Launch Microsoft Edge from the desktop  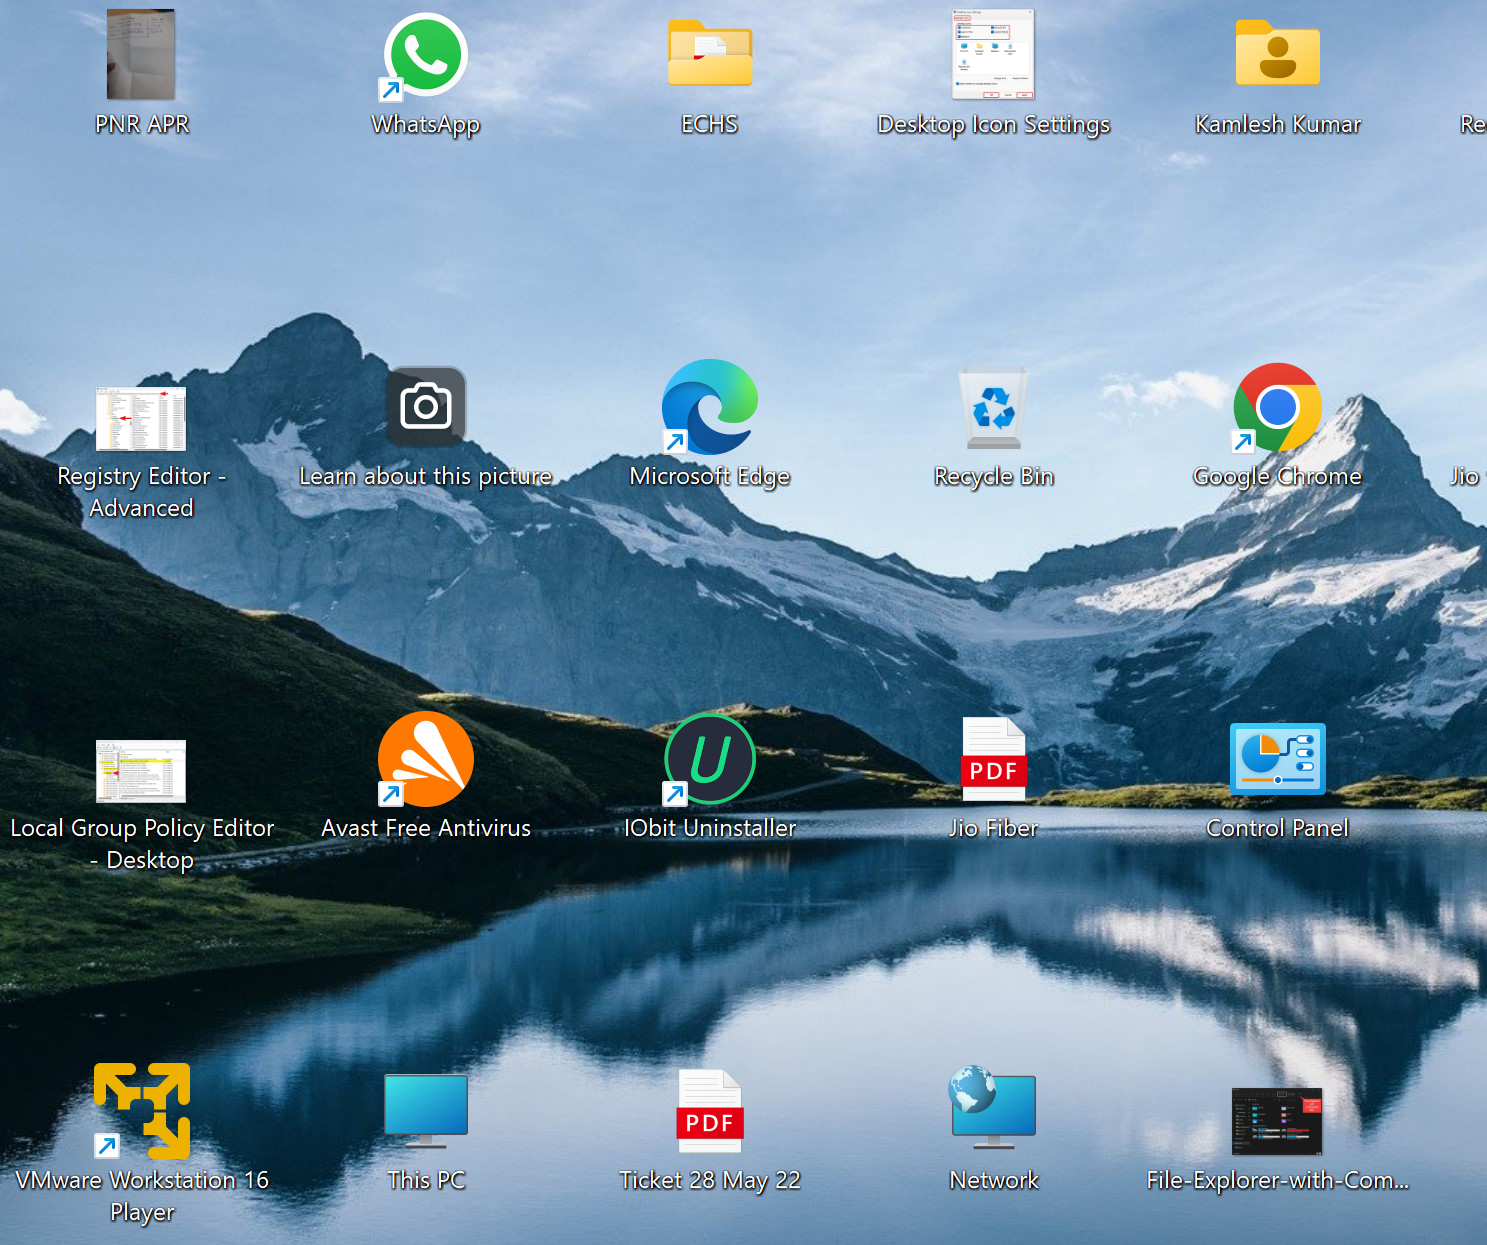coord(710,407)
